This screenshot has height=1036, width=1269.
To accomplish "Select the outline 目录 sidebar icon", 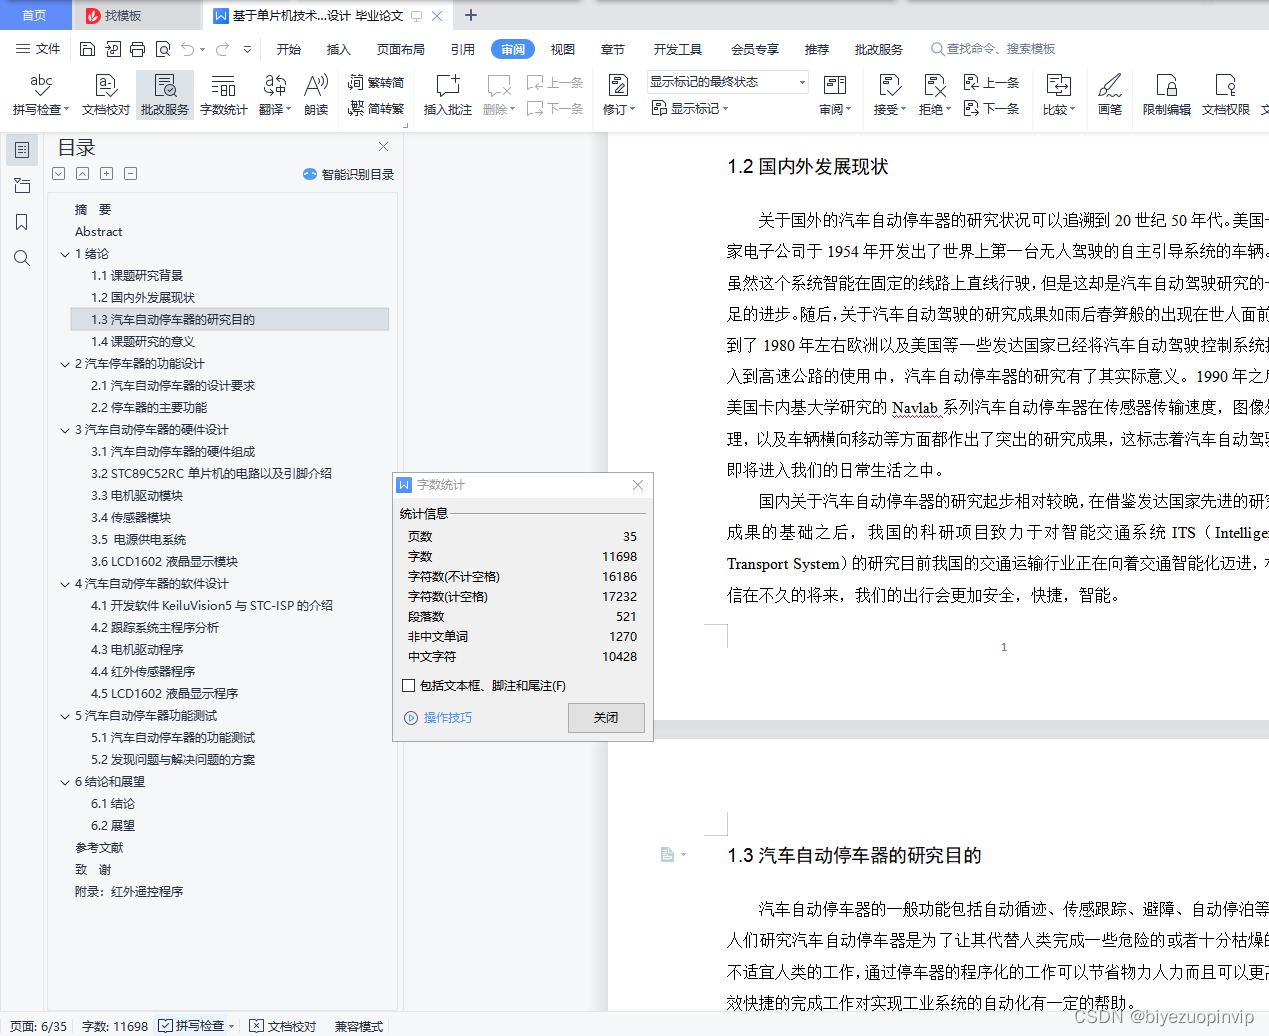I will 22,150.
